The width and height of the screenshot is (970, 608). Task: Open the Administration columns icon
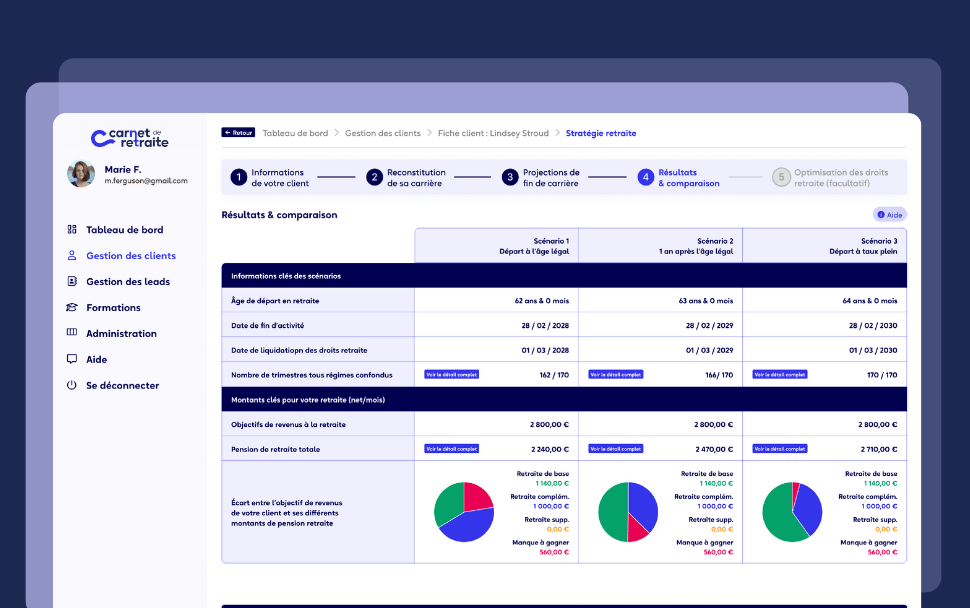72,333
